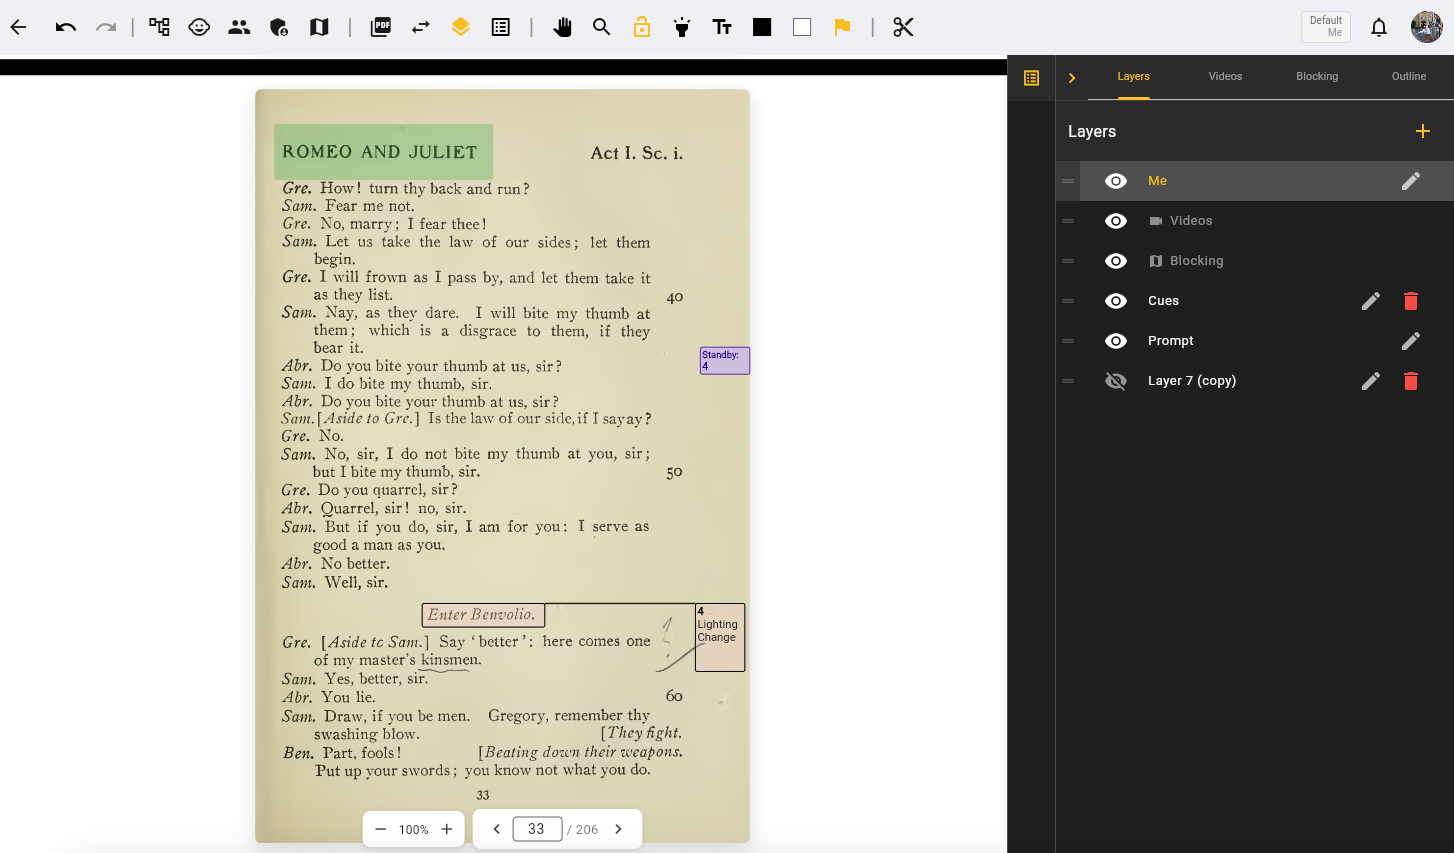Open the Search tool
The width and height of the screenshot is (1454, 853).
(601, 27)
